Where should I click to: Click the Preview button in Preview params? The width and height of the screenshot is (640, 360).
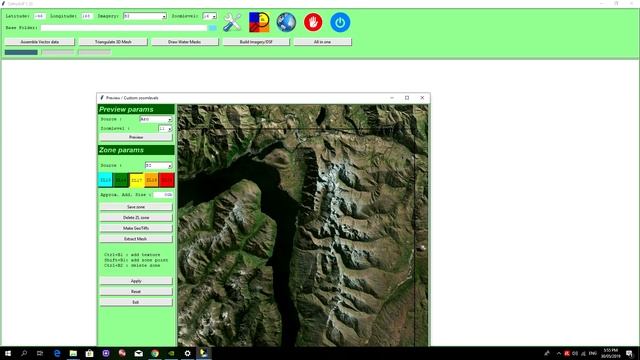coord(136,137)
